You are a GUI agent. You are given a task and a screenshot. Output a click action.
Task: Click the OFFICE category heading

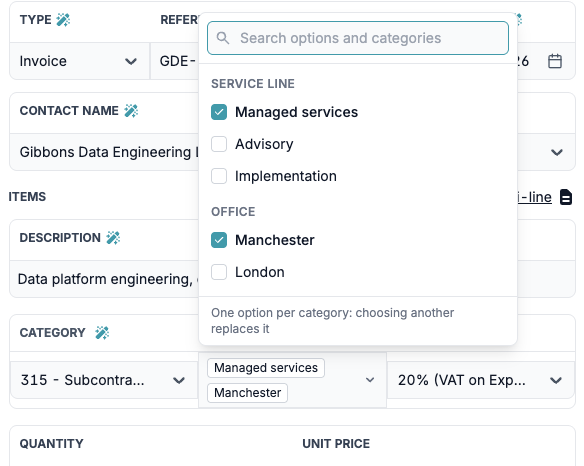click(x=233, y=212)
